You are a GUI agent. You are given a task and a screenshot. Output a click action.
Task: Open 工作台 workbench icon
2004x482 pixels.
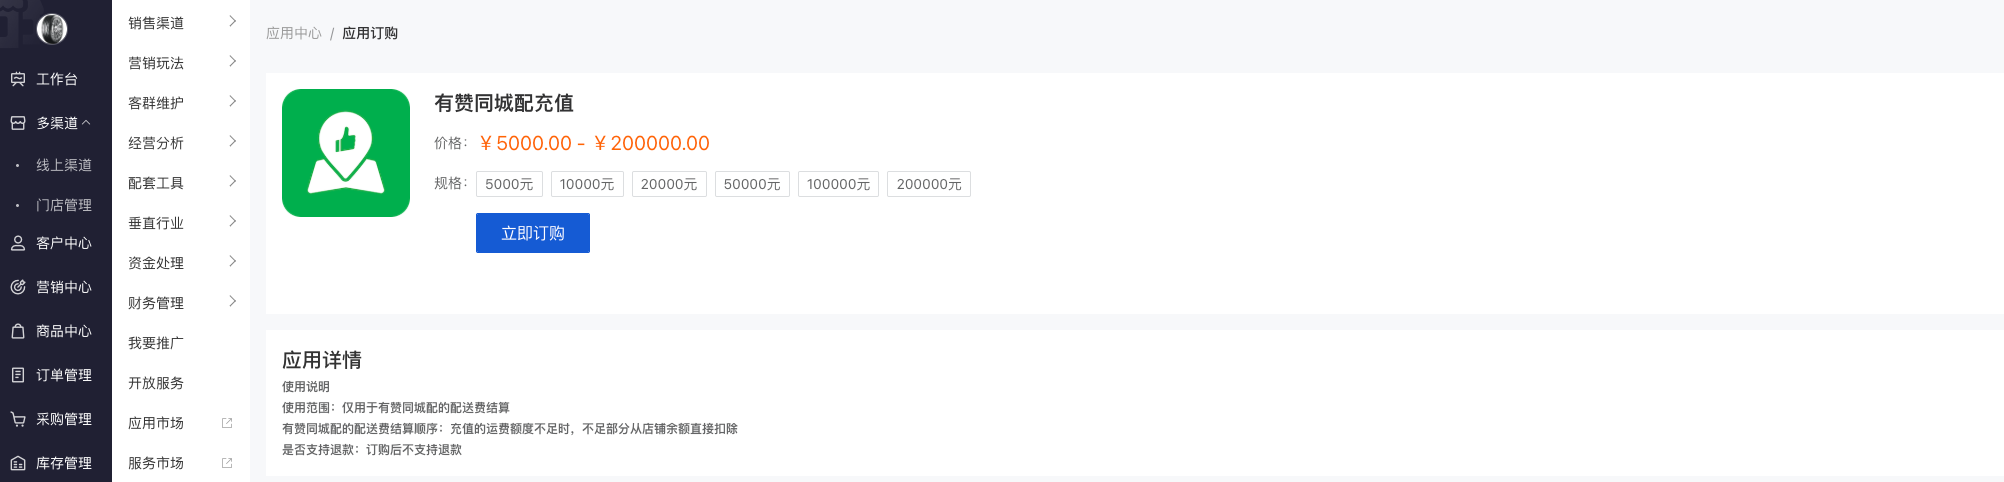[18, 79]
